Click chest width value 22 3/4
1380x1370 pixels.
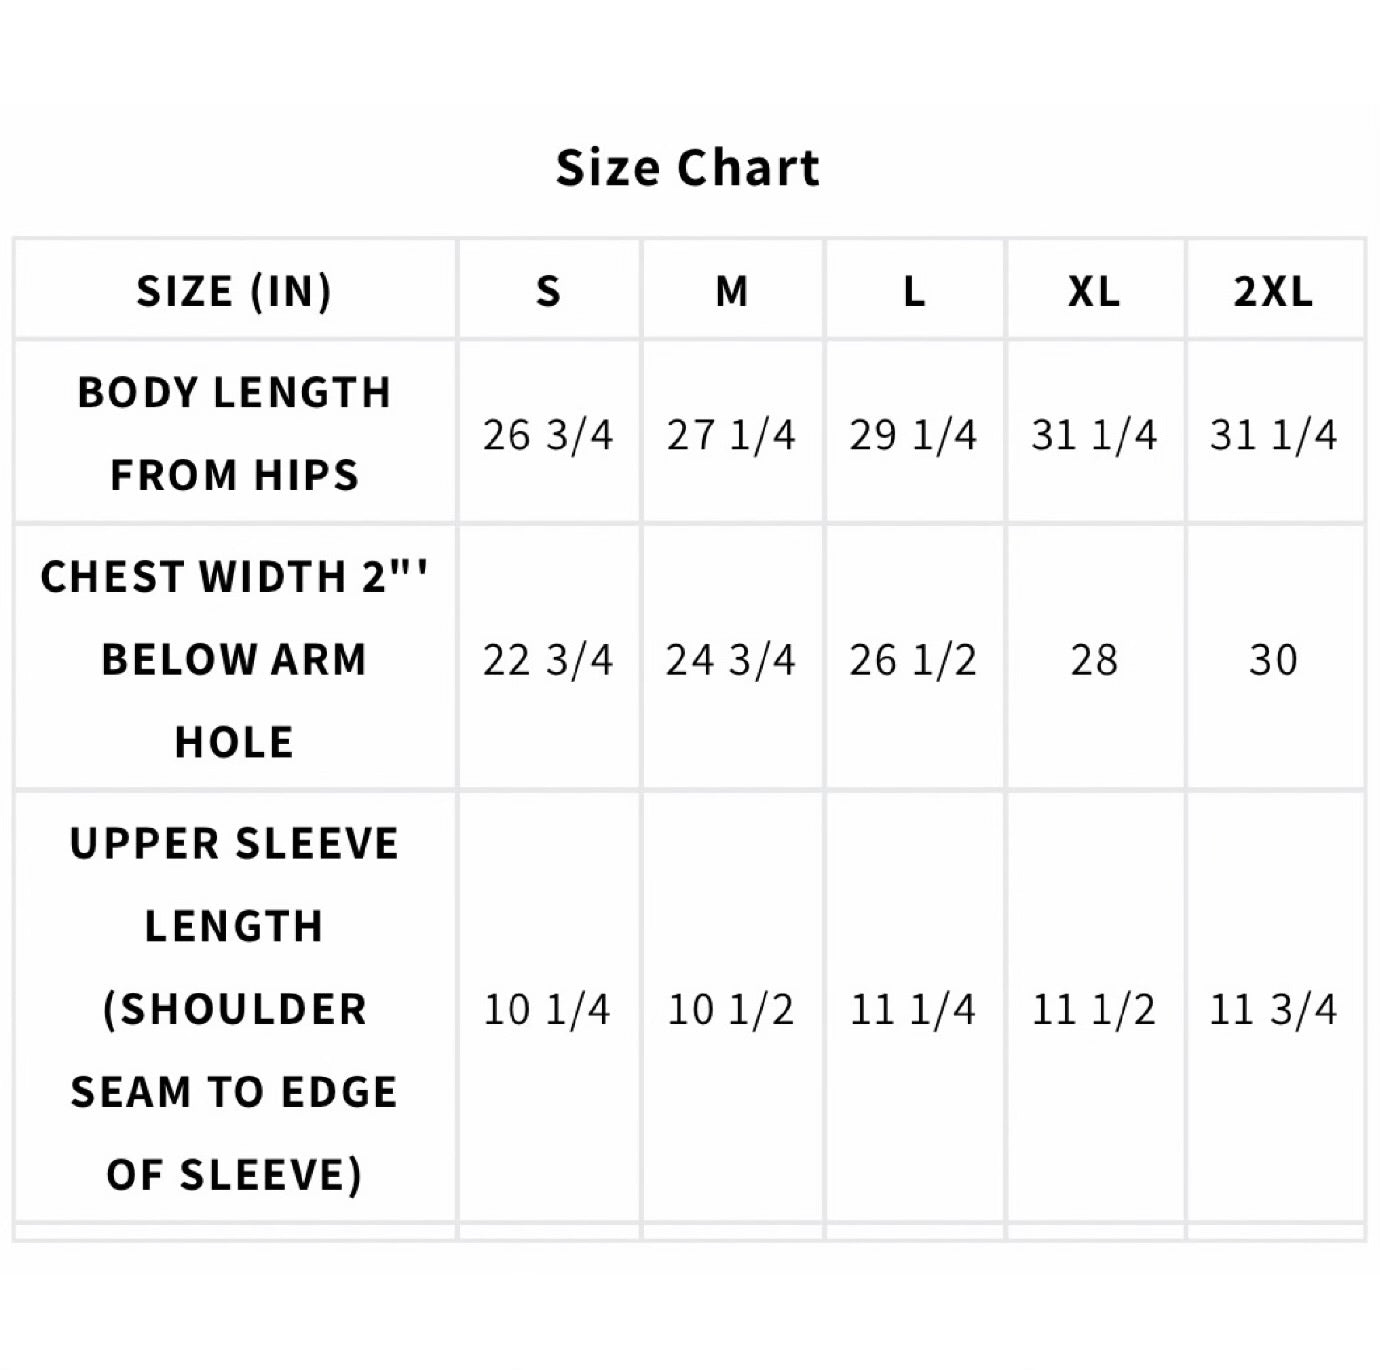point(548,660)
